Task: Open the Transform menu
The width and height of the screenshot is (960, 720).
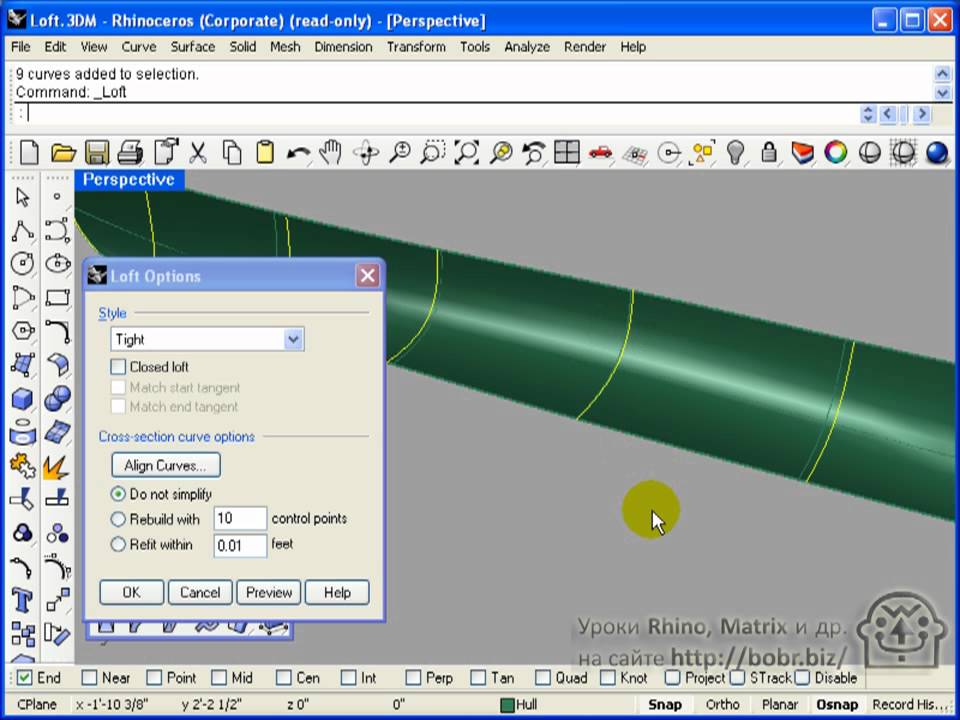Action: point(417,46)
